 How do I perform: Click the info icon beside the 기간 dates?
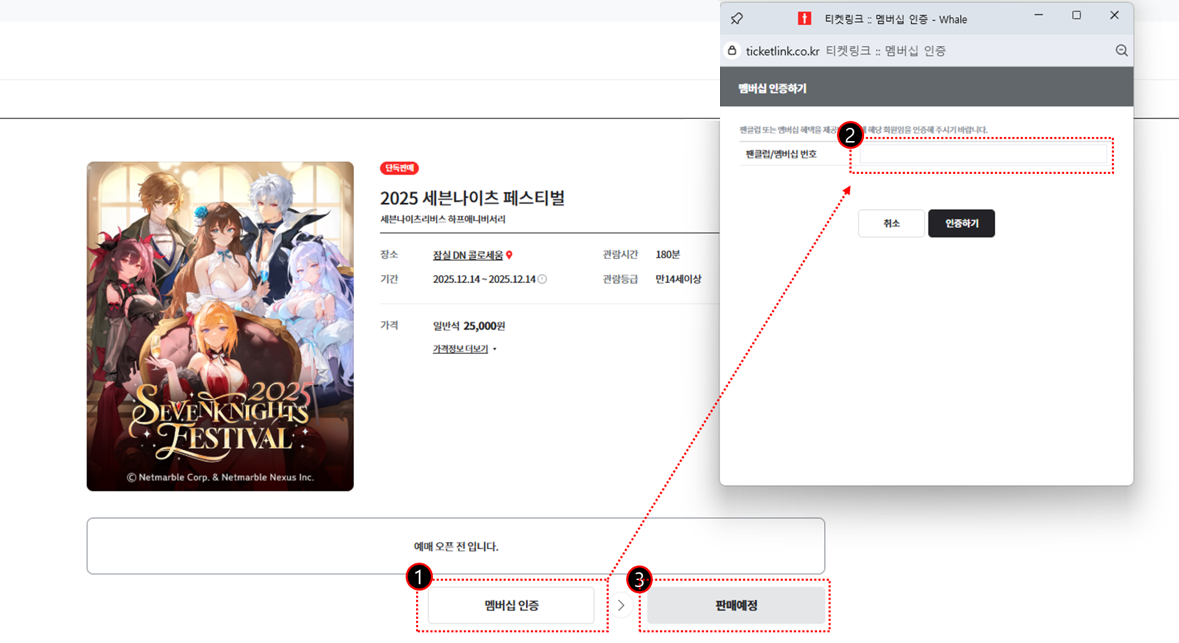(x=542, y=279)
